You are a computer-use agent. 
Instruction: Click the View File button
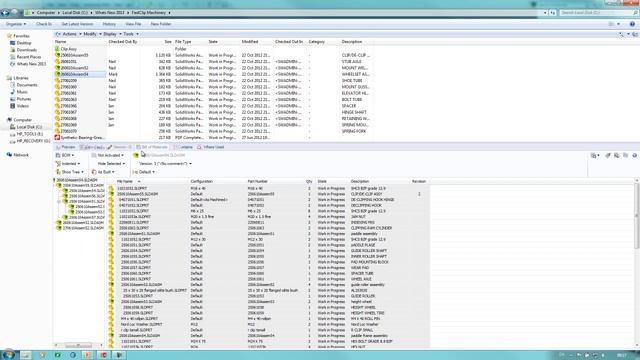[x=133, y=24]
